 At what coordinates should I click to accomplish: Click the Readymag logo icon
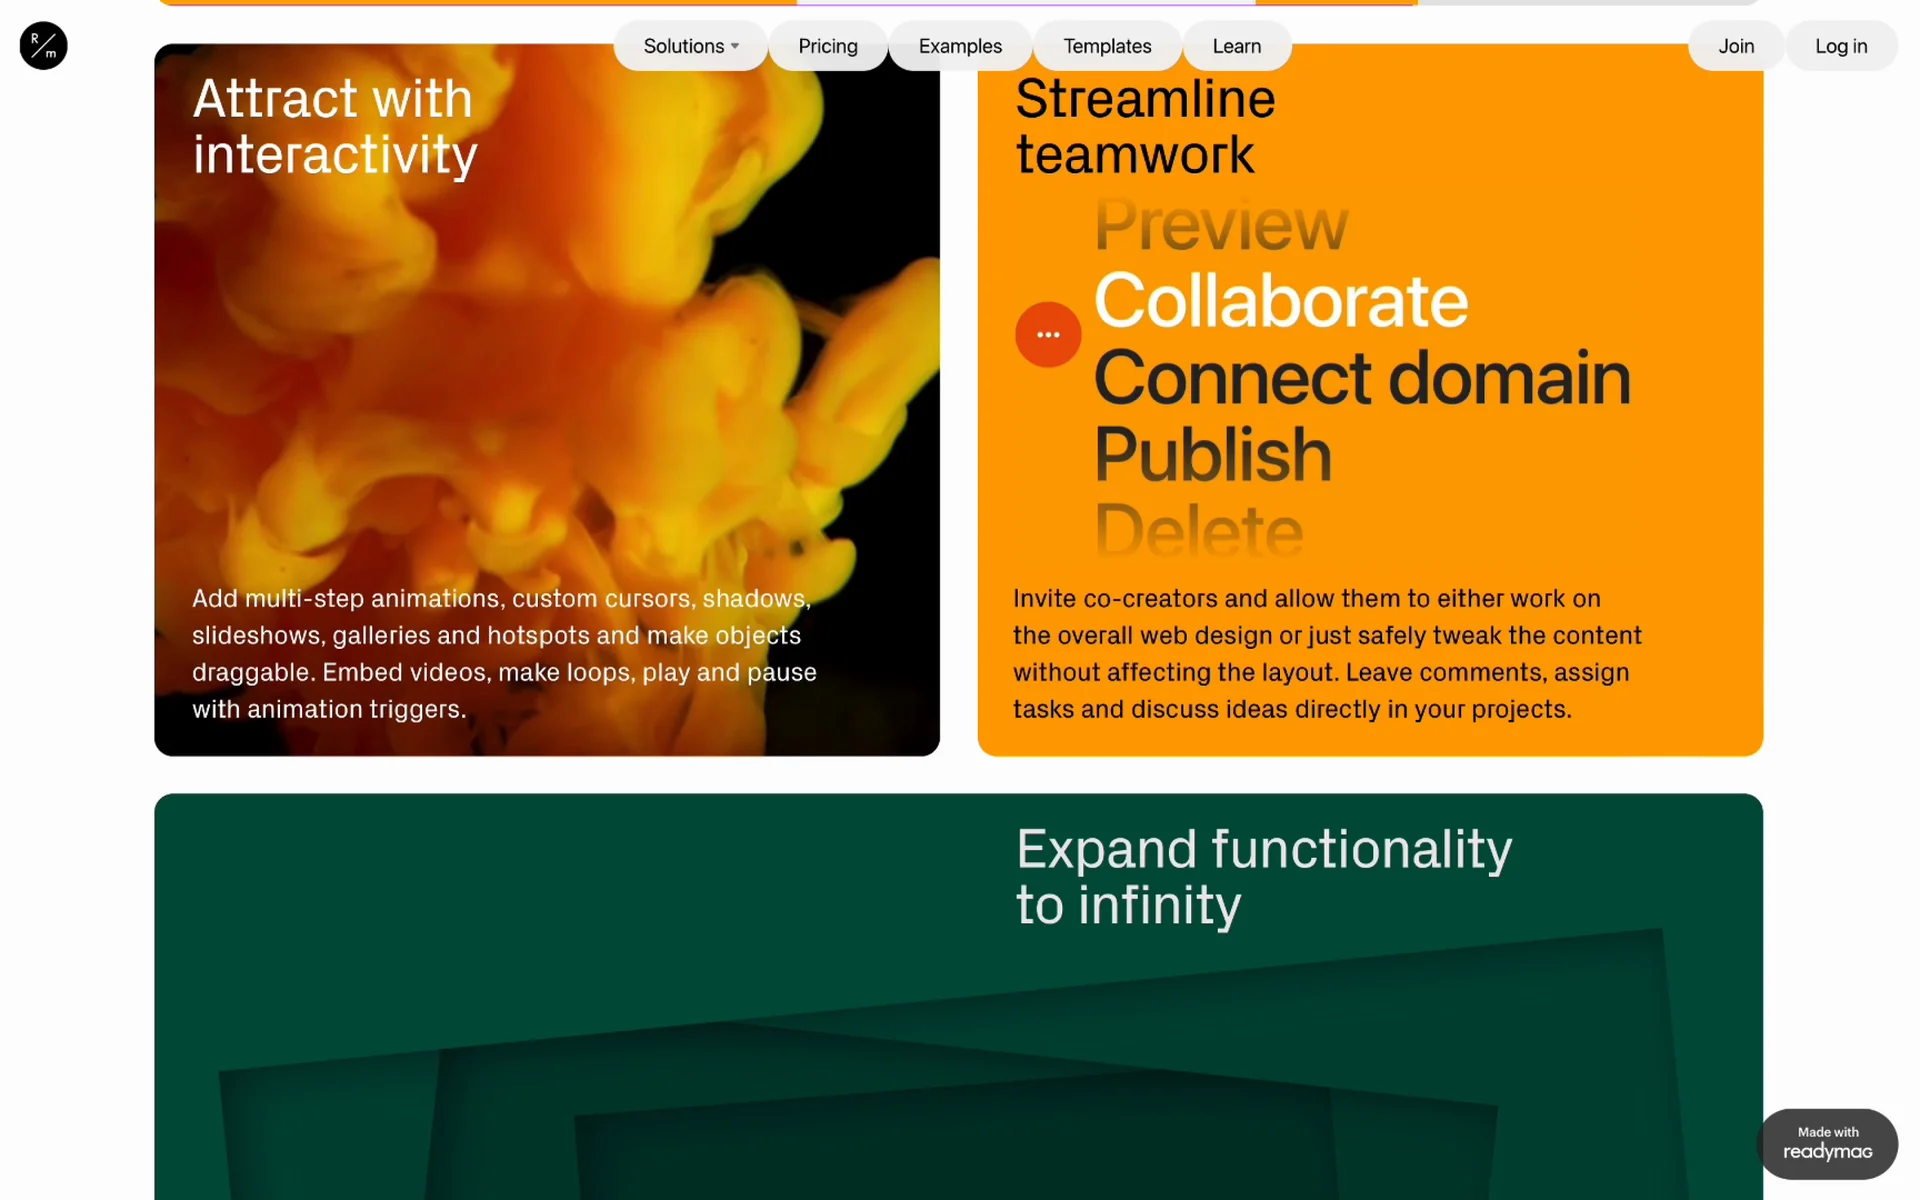tap(43, 45)
